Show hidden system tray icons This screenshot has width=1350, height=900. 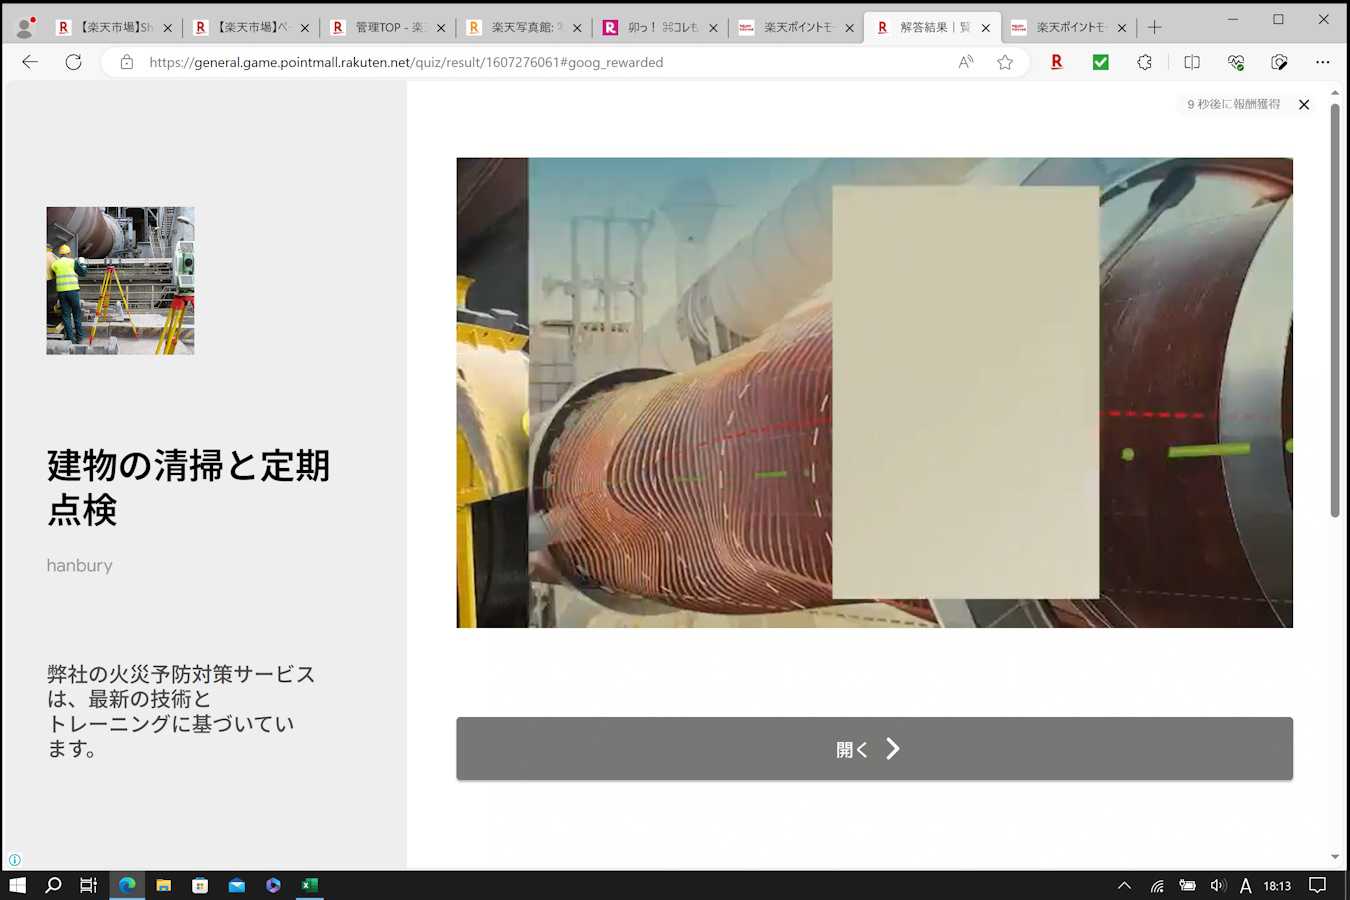click(x=1124, y=885)
